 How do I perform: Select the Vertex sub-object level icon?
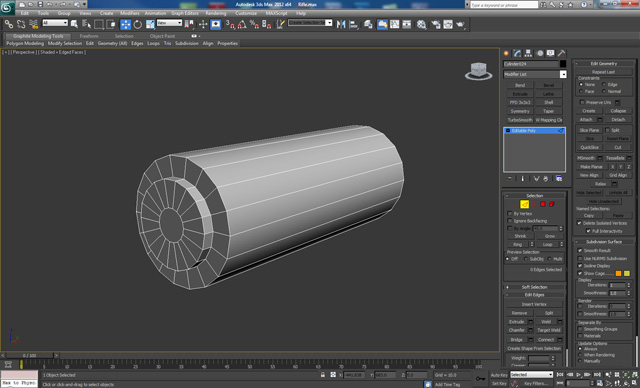coord(515,204)
